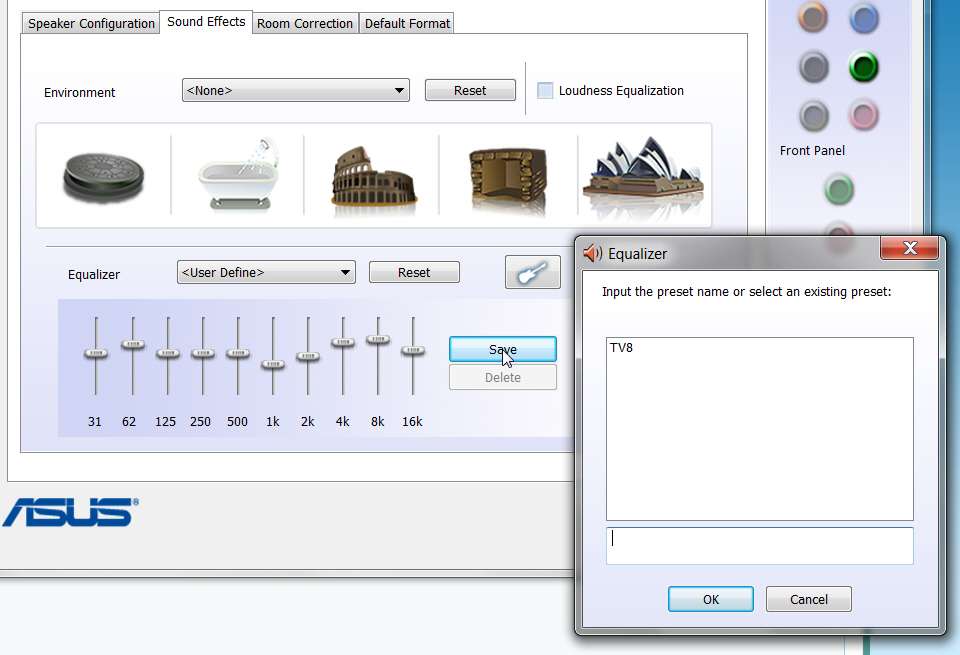Click the 4k slider handle

pos(343,342)
